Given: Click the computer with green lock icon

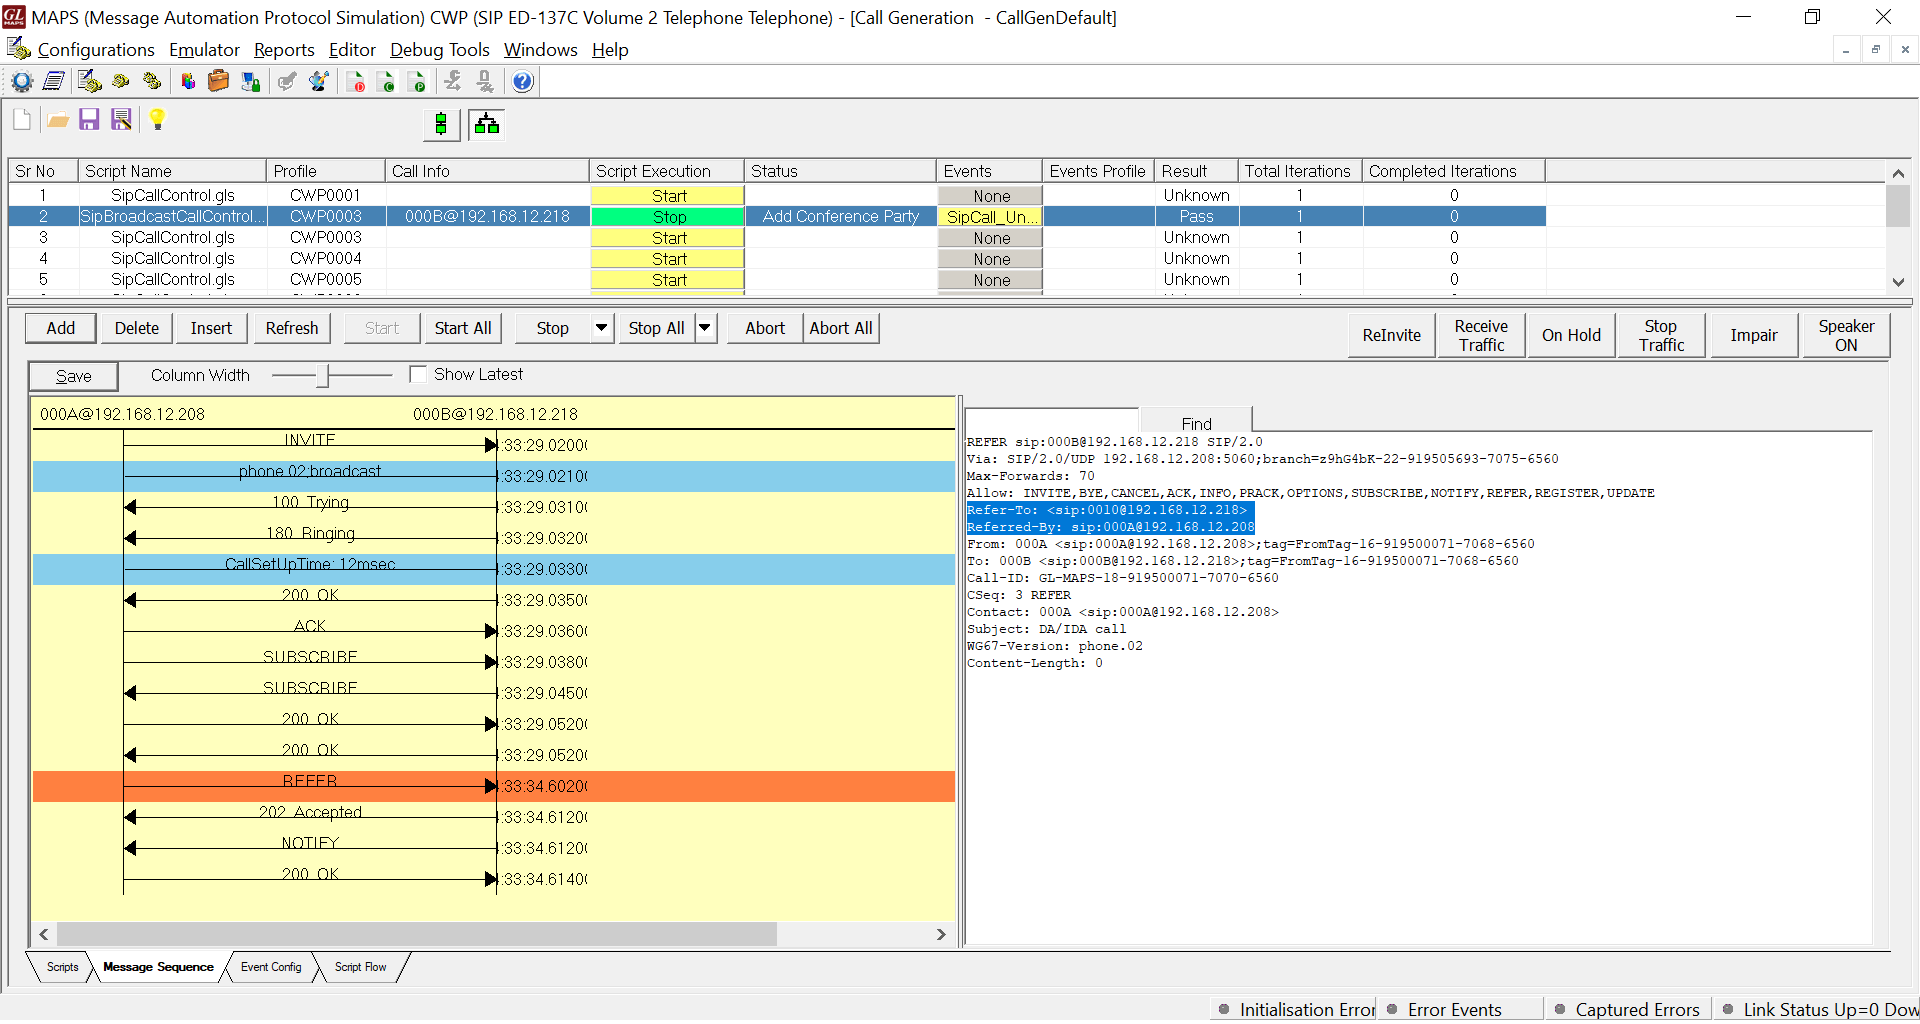Looking at the screenshot, I should pyautogui.click(x=251, y=82).
